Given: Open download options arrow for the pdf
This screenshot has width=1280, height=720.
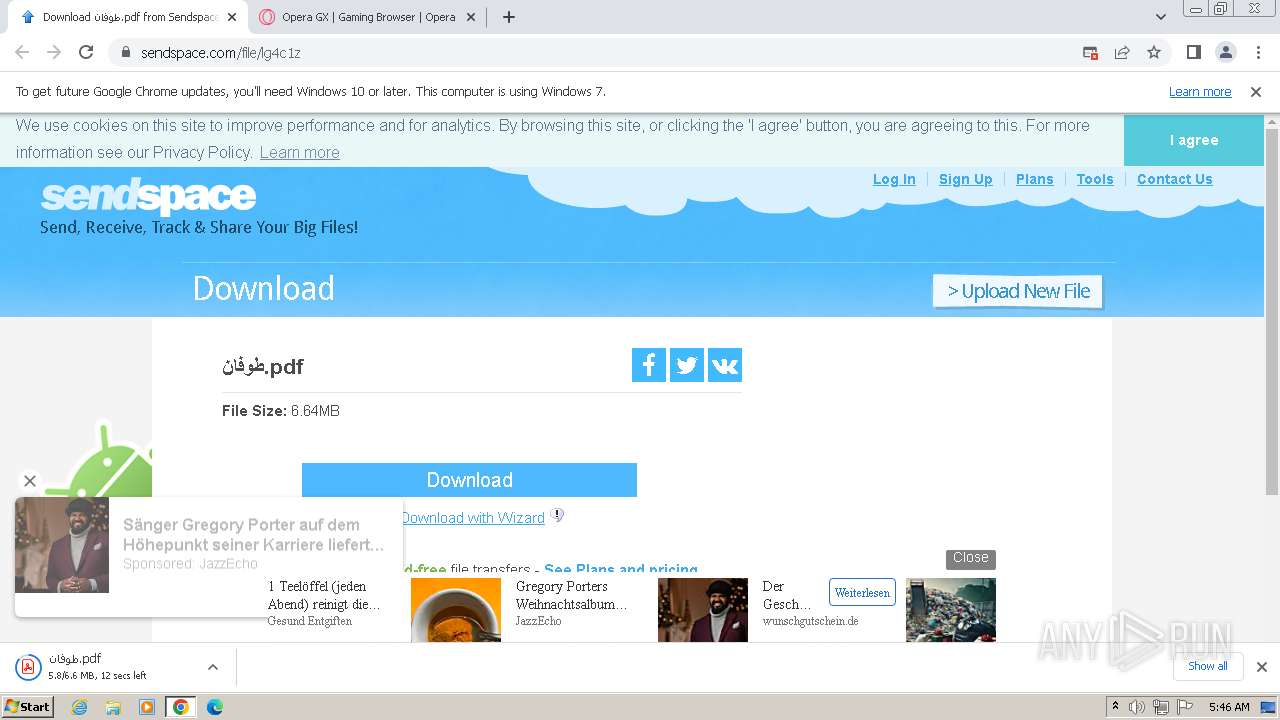Looking at the screenshot, I should pos(212,667).
